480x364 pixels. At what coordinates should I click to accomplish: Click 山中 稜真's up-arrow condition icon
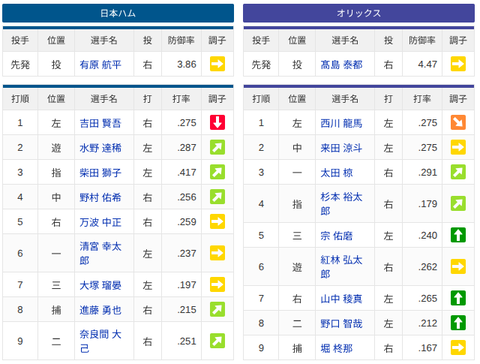pyautogui.click(x=458, y=298)
